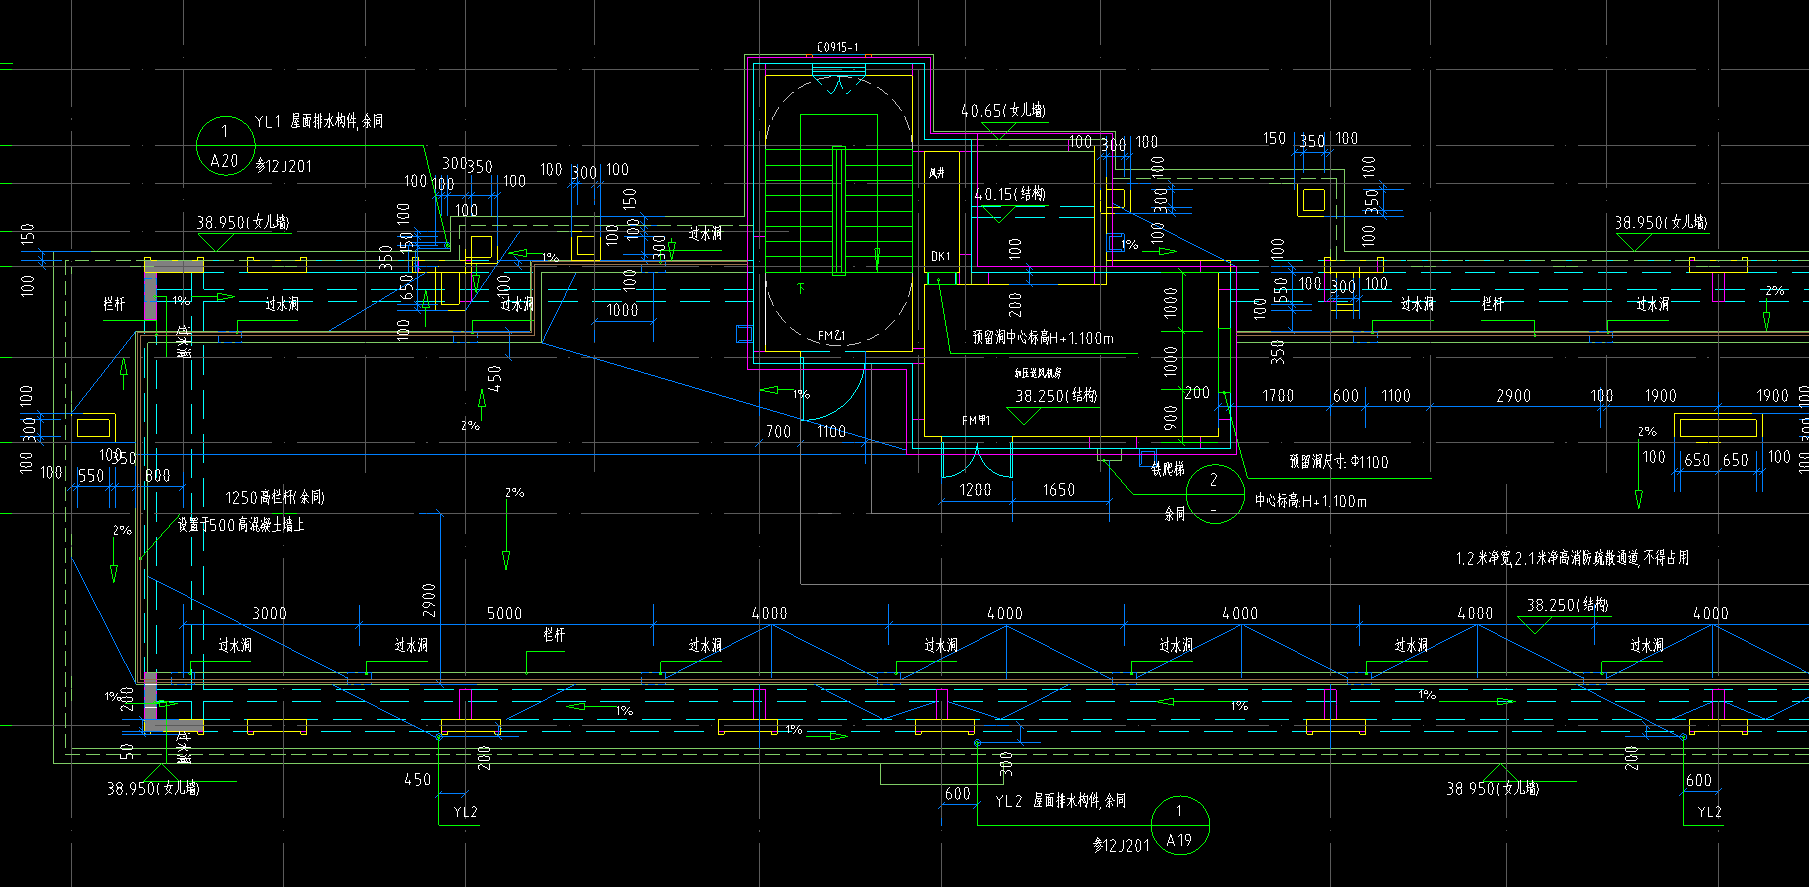Click the FM乙1 door label
This screenshot has height=887, width=1809.
click(832, 336)
